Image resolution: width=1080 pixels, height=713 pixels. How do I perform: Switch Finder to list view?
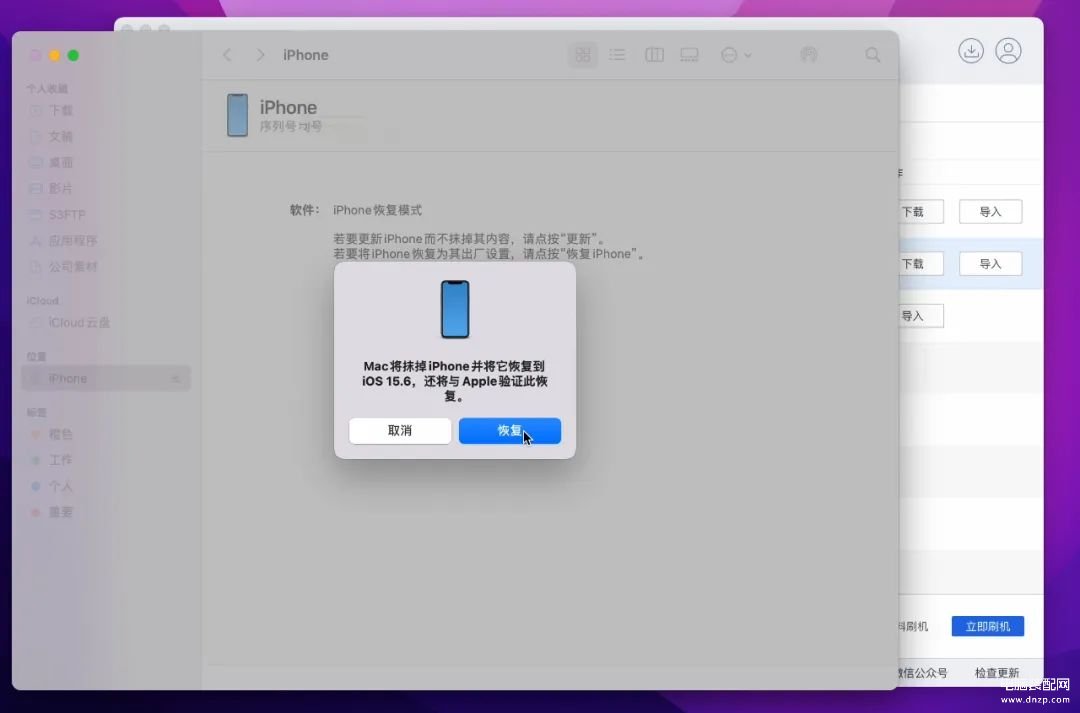click(x=617, y=54)
